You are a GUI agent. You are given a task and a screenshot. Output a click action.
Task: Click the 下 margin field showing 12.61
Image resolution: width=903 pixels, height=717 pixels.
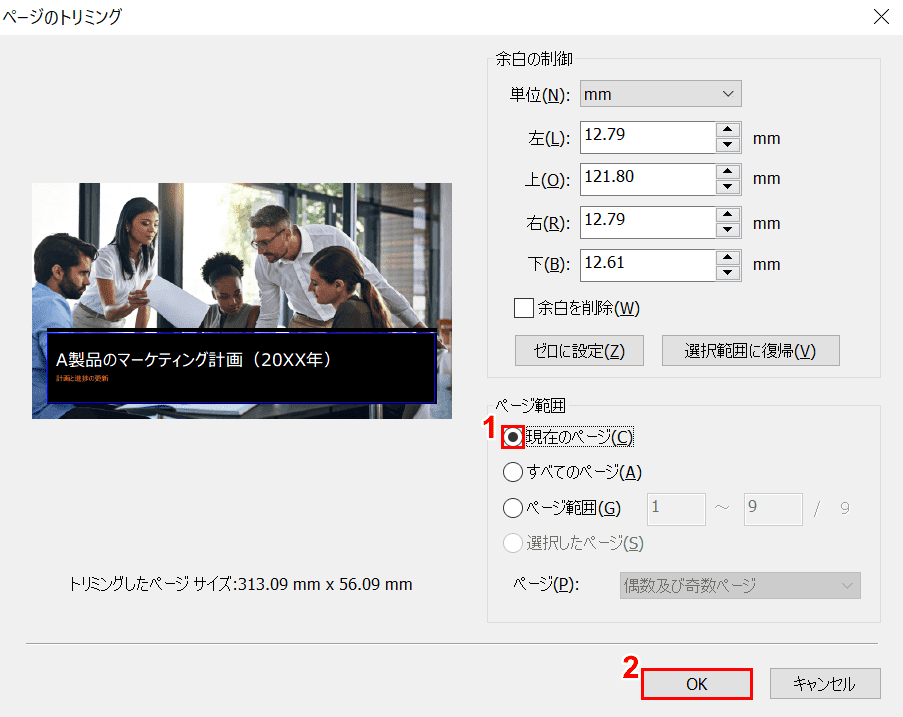(x=648, y=265)
